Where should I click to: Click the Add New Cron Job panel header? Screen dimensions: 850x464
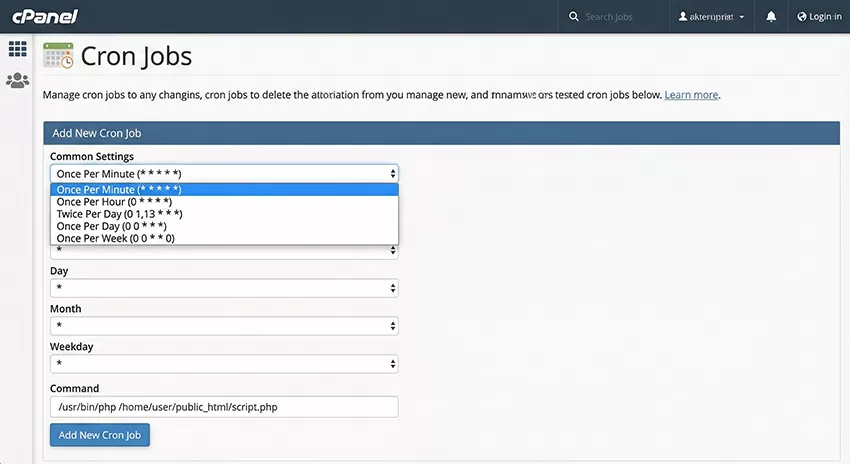point(441,133)
